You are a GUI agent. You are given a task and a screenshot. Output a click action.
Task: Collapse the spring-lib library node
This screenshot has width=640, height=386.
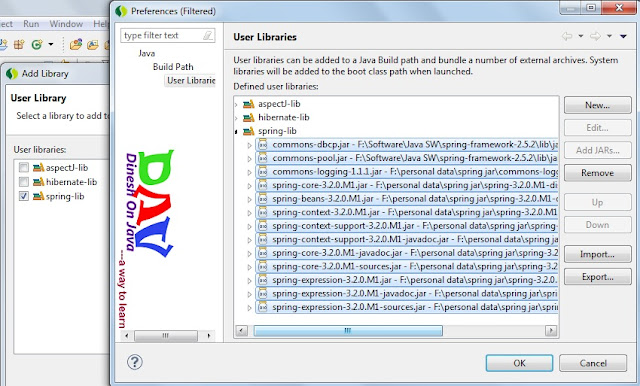(236, 131)
